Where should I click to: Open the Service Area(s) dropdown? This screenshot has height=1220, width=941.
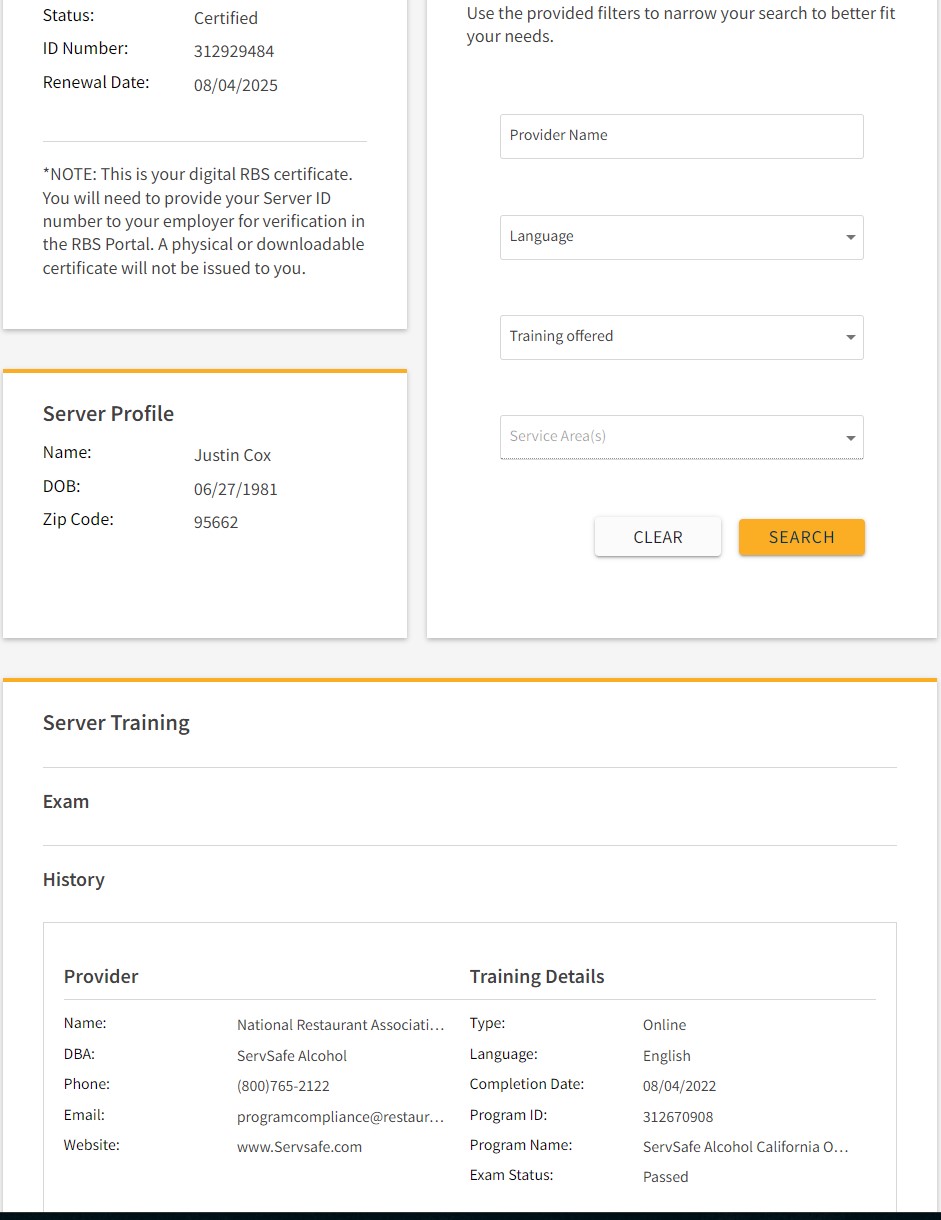[681, 437]
